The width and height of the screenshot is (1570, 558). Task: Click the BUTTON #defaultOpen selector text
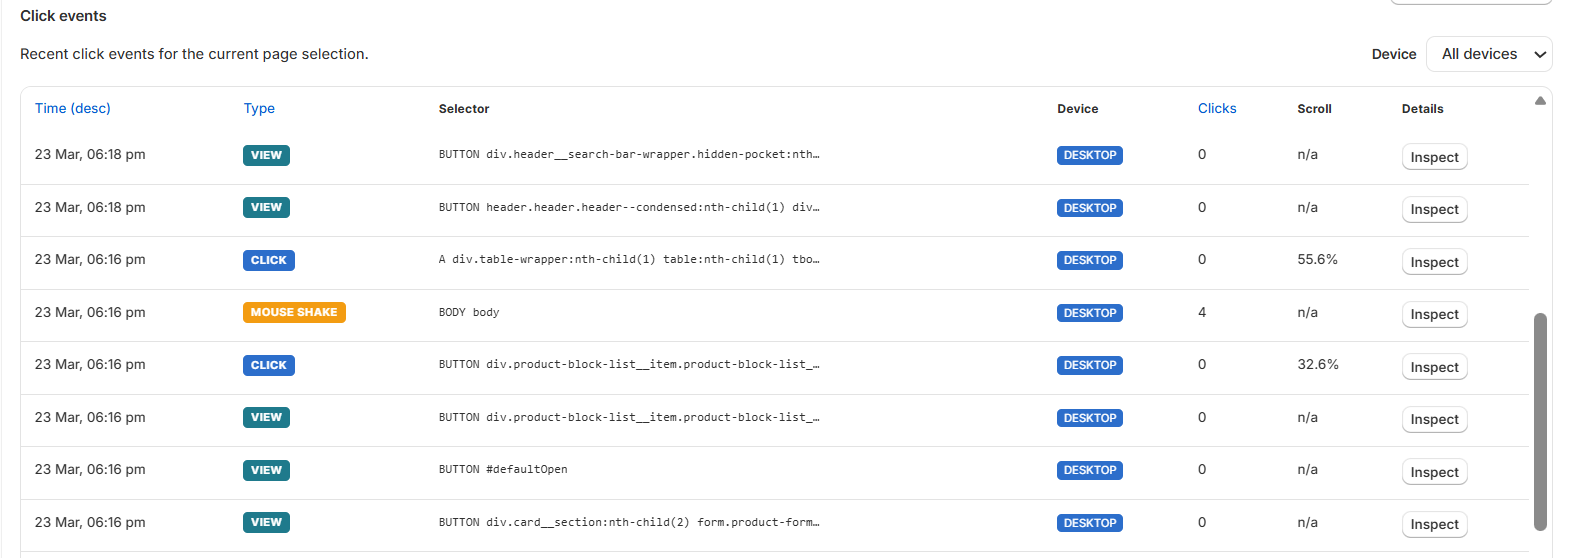click(502, 469)
